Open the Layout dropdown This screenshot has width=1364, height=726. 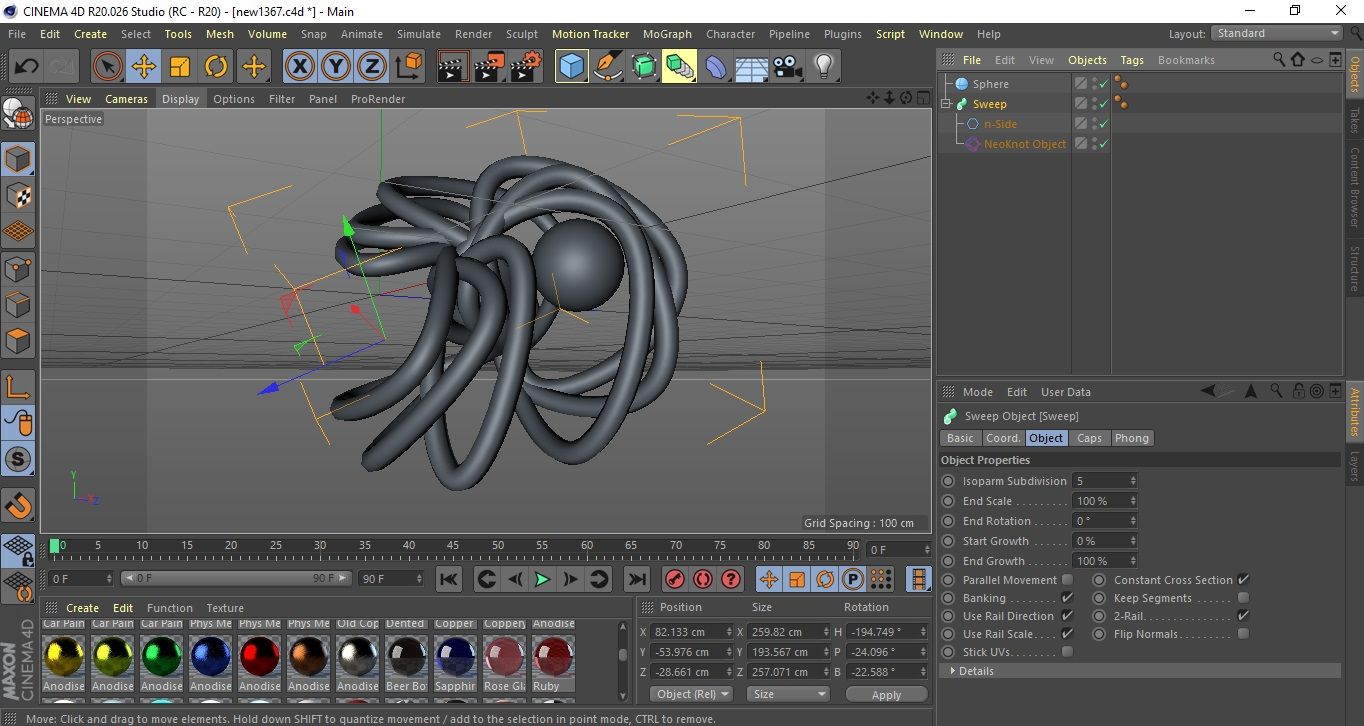click(x=1277, y=33)
